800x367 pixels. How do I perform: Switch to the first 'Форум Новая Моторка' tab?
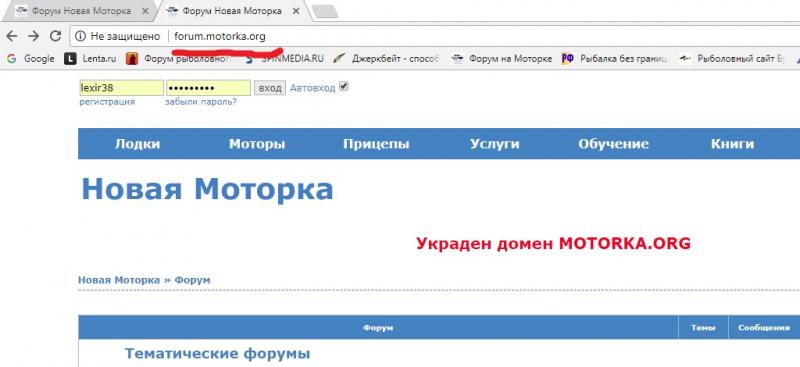click(x=82, y=11)
